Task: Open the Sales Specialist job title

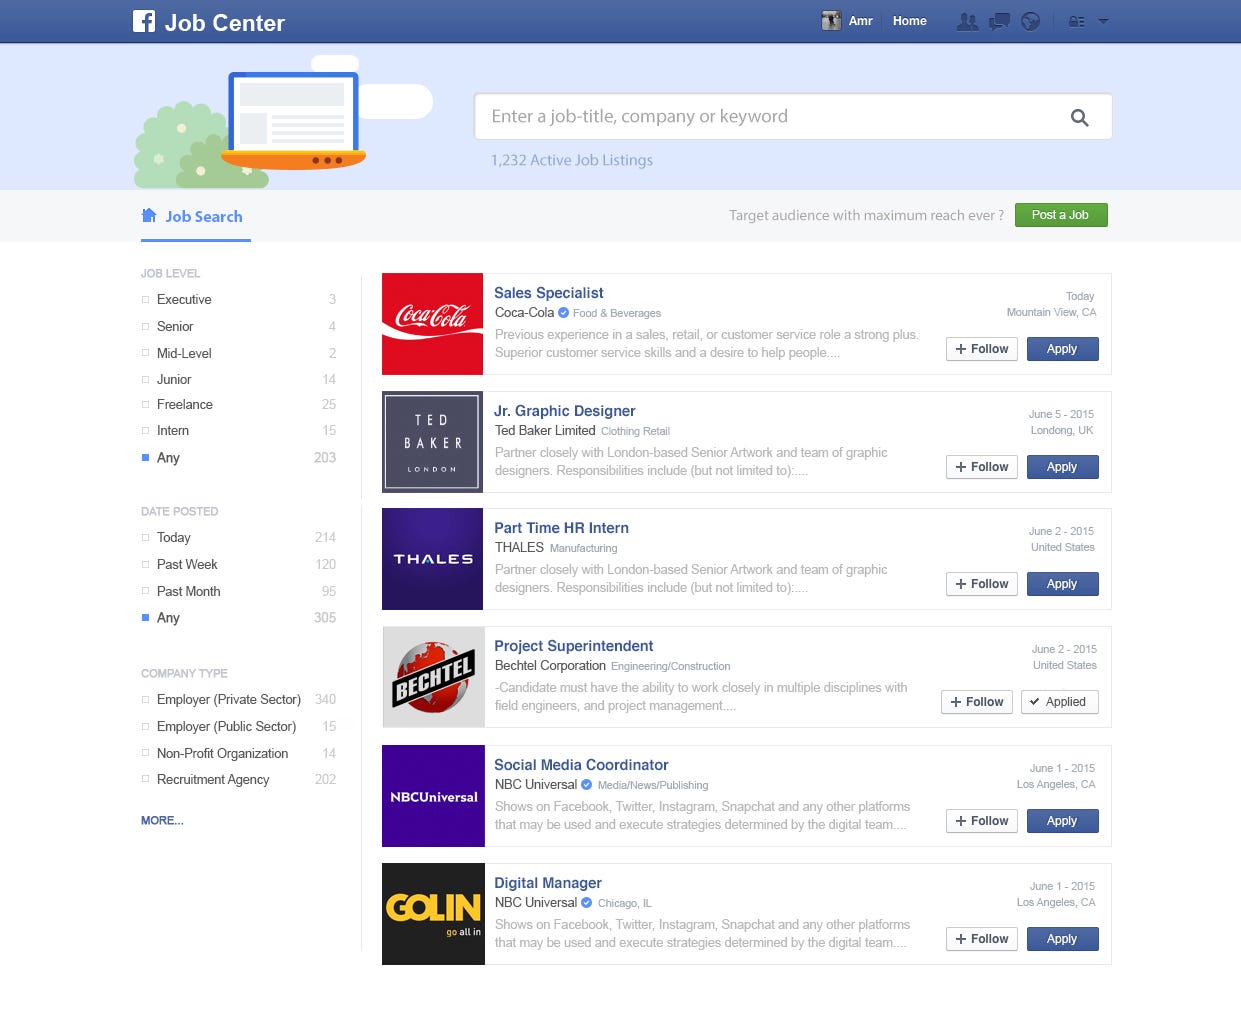Action: (x=549, y=293)
